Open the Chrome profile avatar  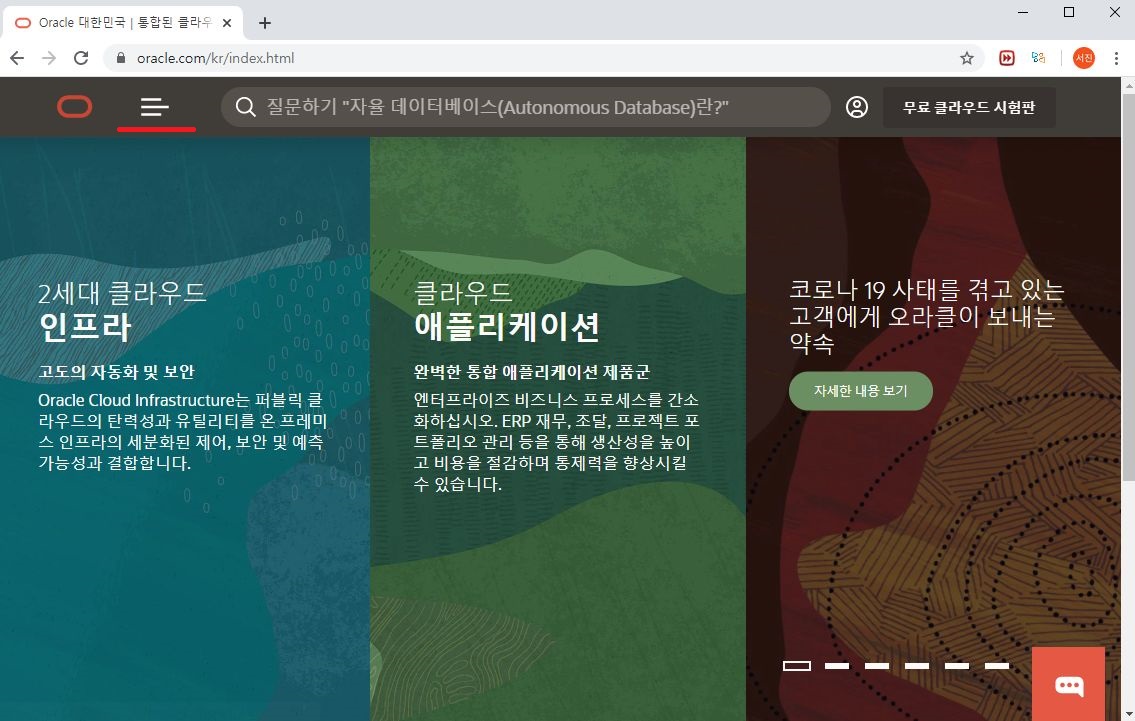[x=1084, y=58]
